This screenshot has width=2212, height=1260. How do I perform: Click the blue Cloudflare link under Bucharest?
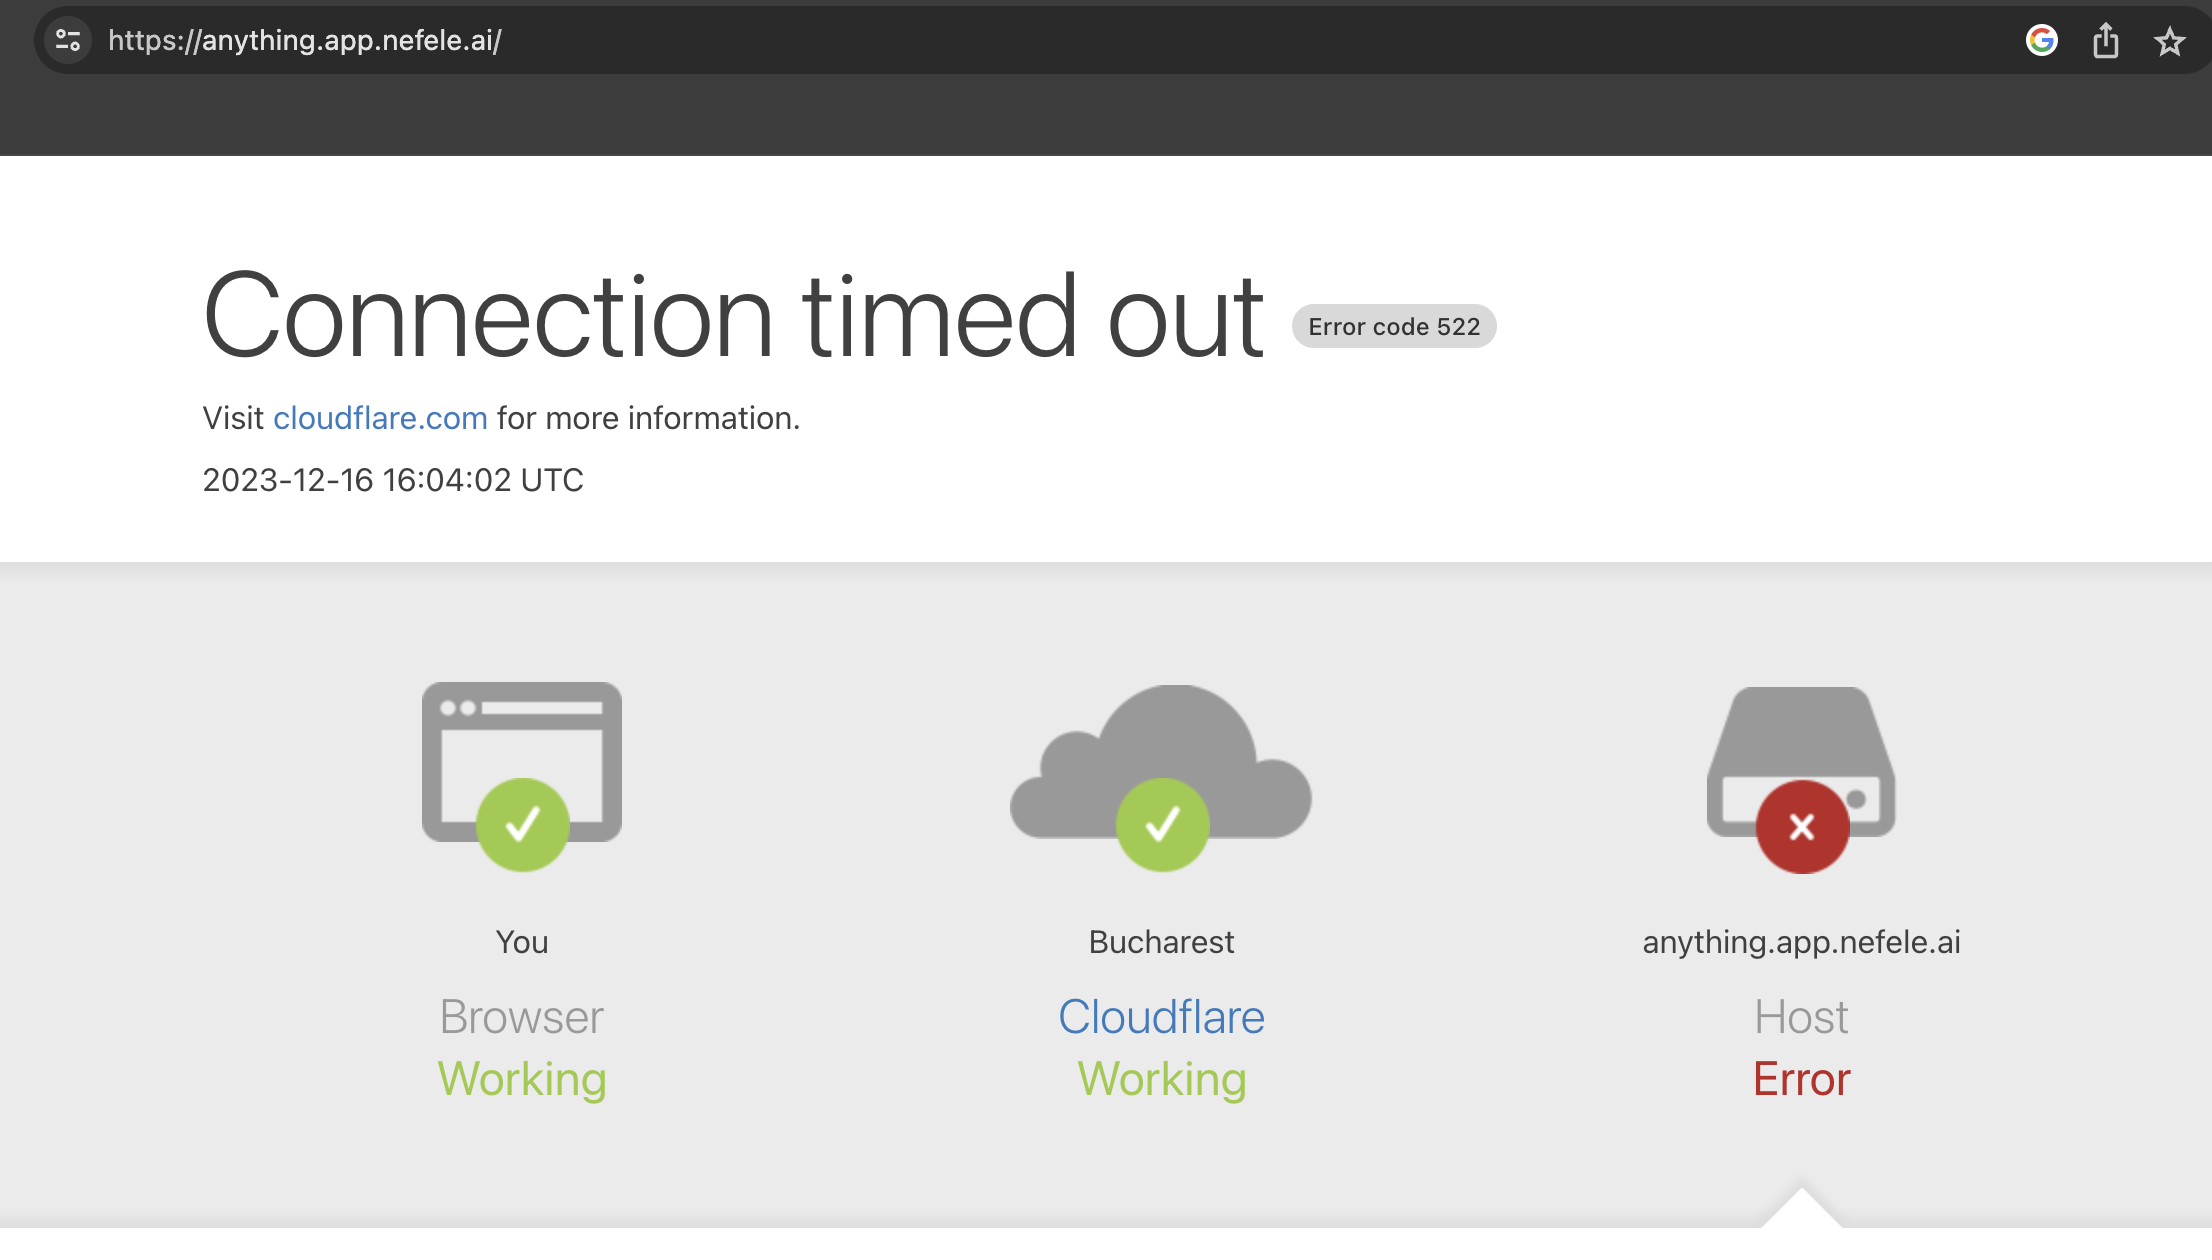(x=1161, y=1017)
